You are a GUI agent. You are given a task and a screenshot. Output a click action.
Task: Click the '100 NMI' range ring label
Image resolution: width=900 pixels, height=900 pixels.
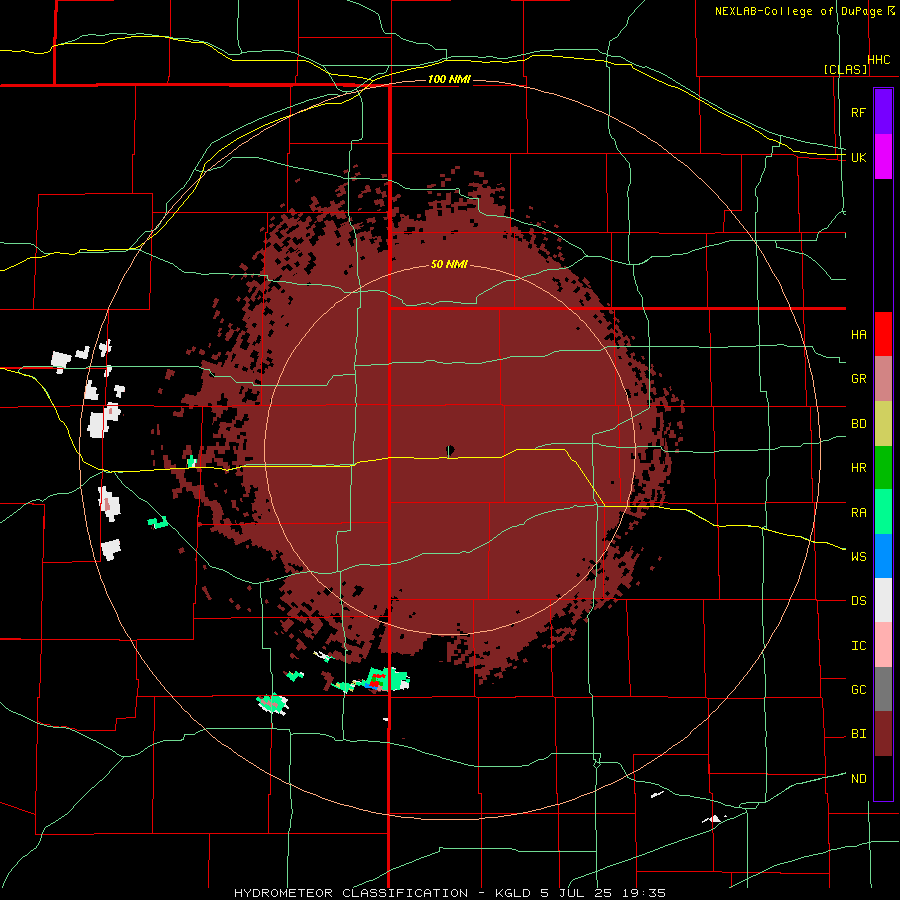coord(449,79)
